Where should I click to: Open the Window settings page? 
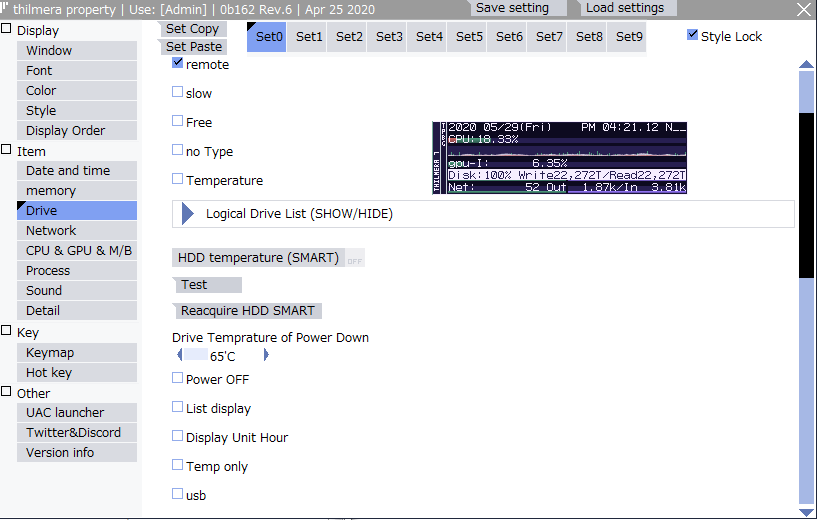(77, 51)
